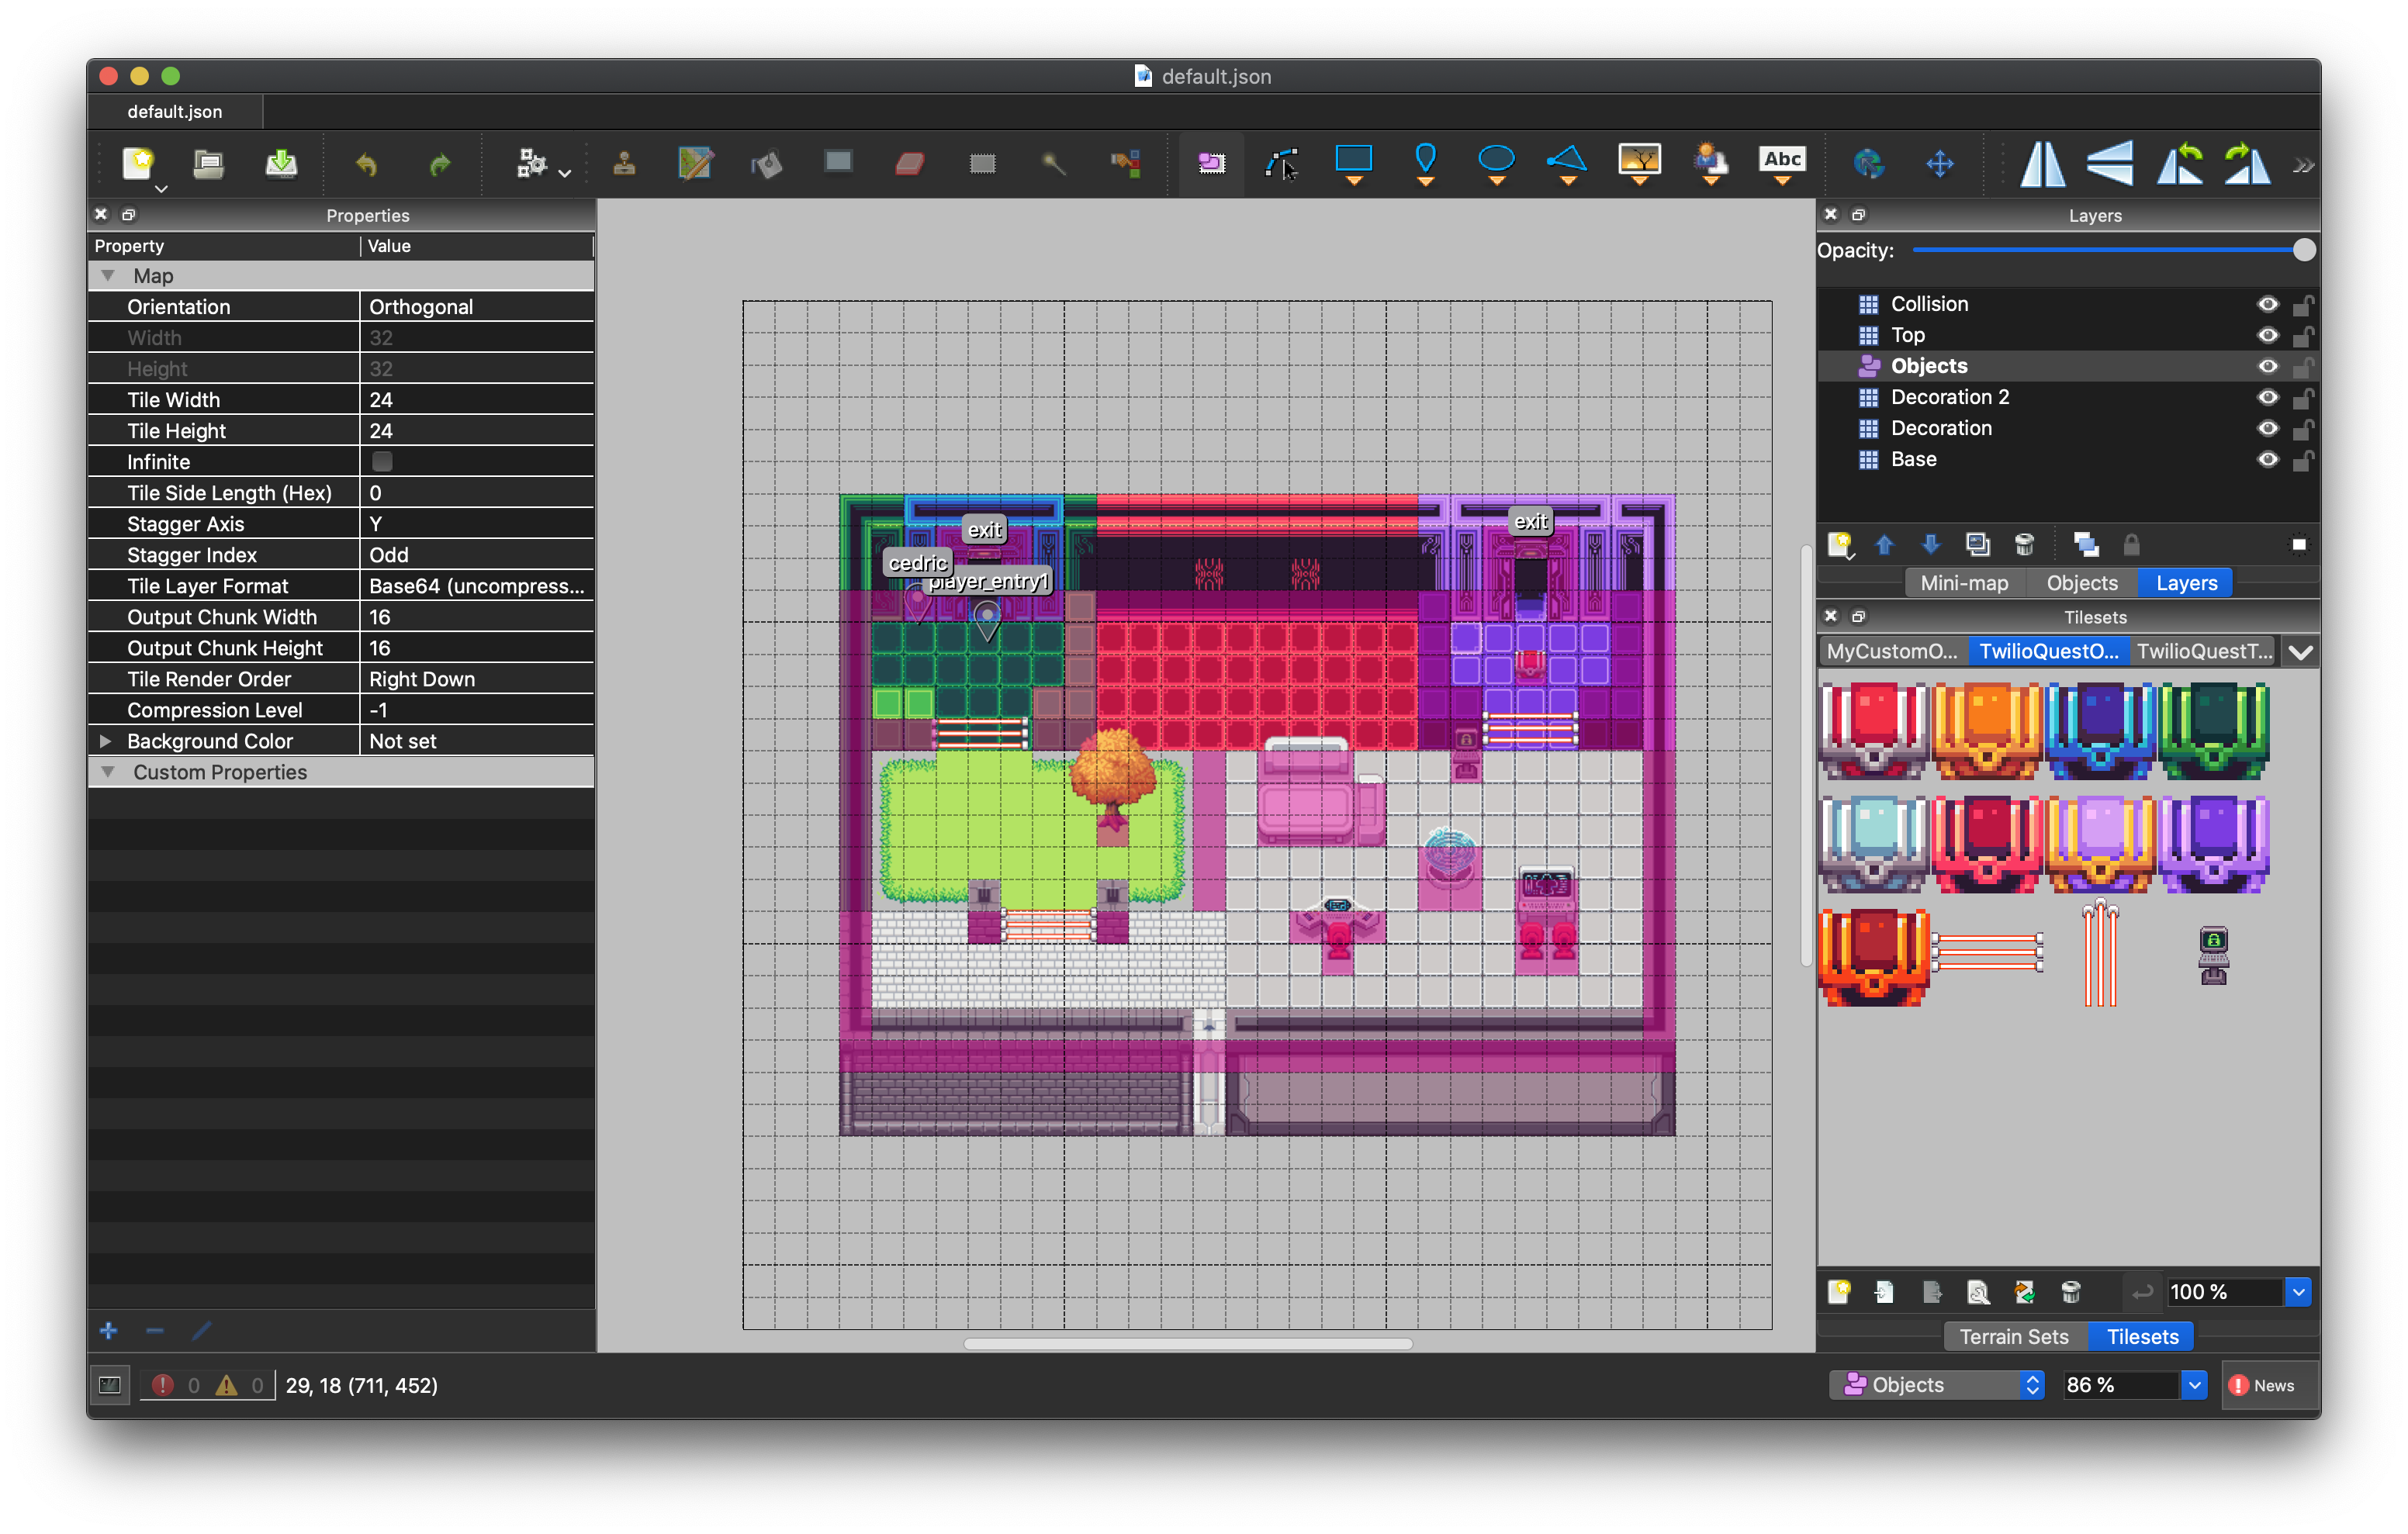Select the Eraser tool
This screenshot has width=2408, height=1534.
(x=909, y=163)
